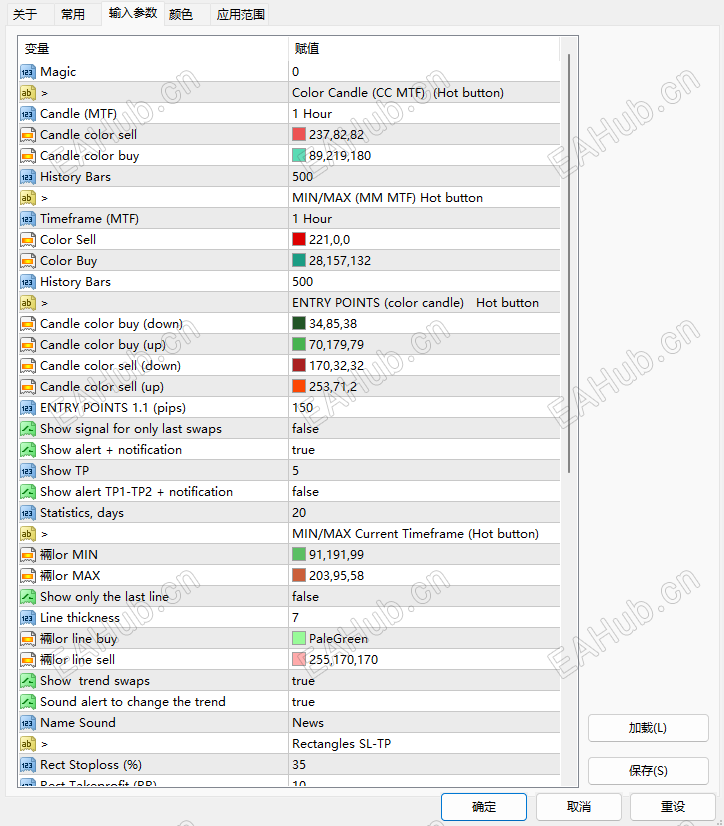This screenshot has width=724, height=826.
Task: Open the 关于 tab
Action: [25, 15]
